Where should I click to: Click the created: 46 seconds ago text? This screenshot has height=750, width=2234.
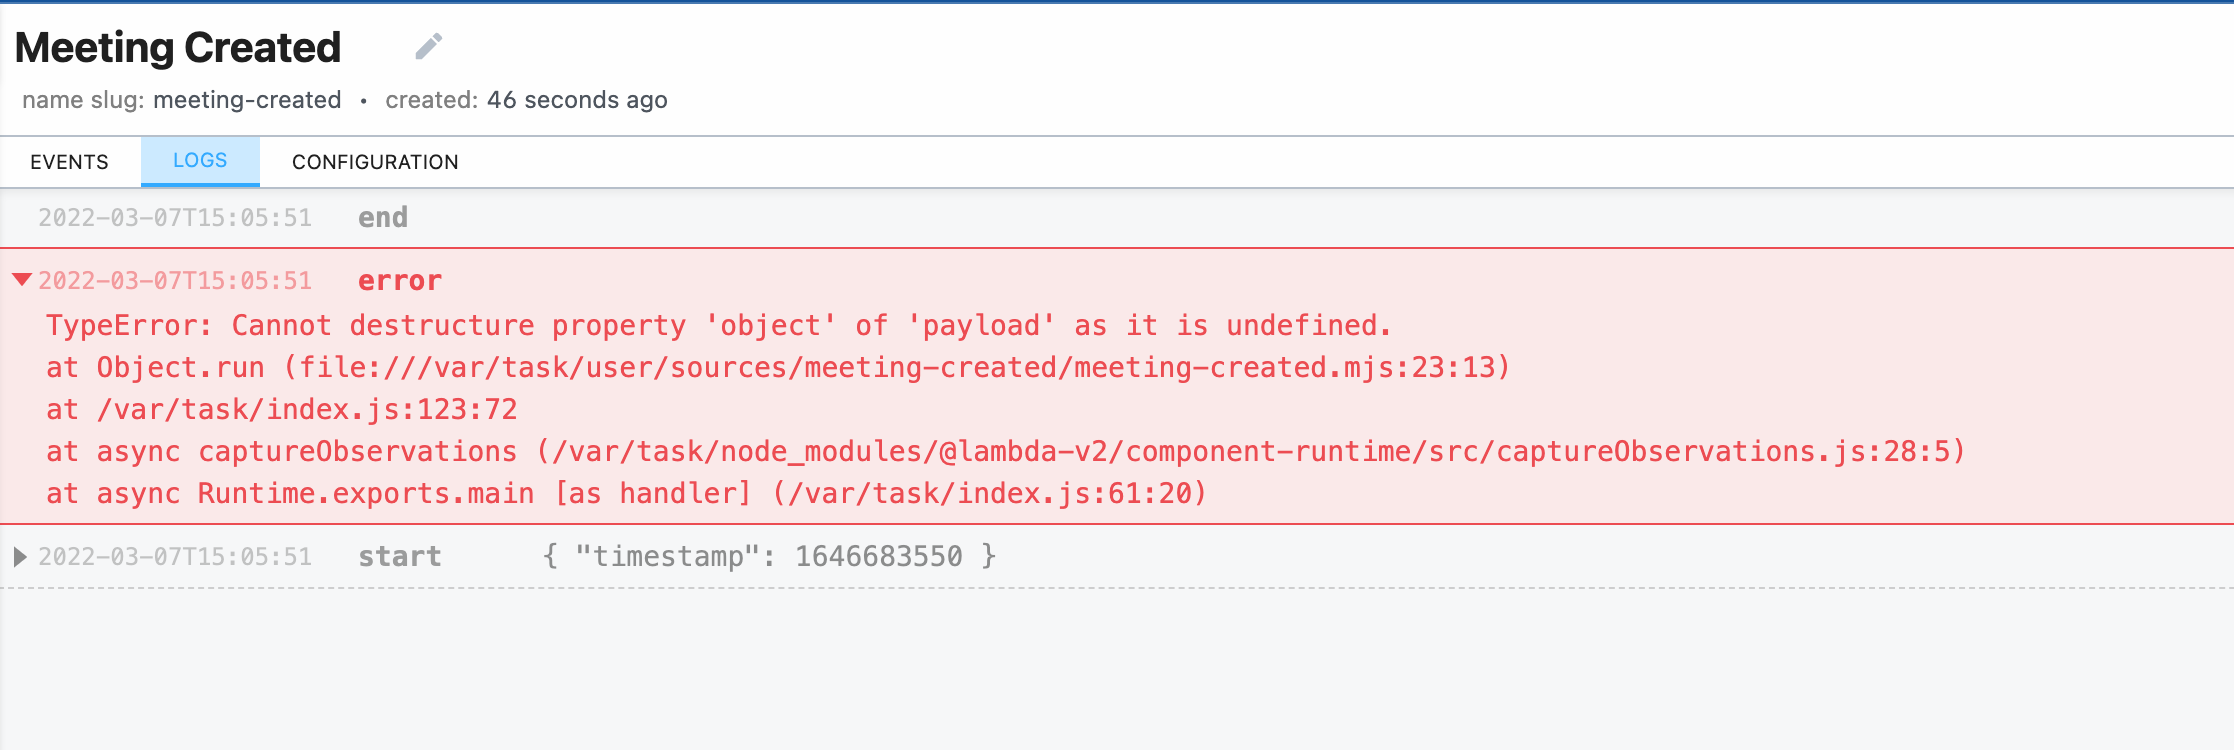tap(527, 100)
